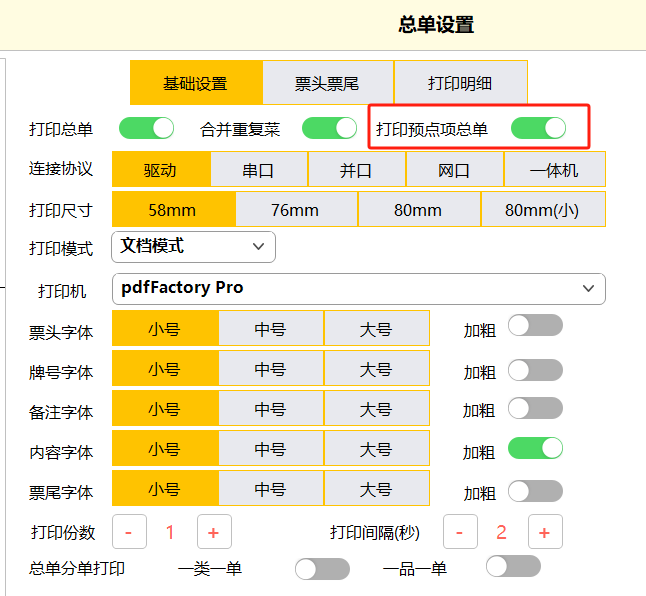Select 串口 connection protocol

[258, 169]
